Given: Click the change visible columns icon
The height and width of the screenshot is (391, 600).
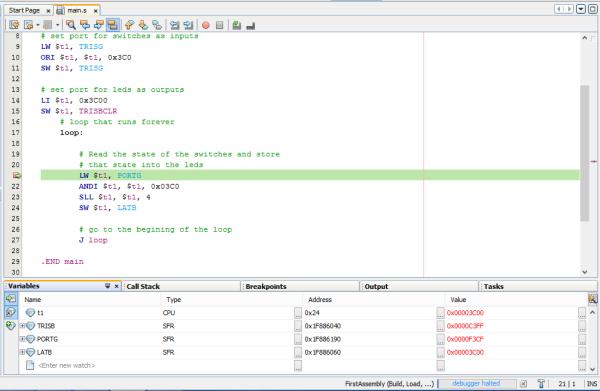Looking at the screenshot, I should point(592,299).
